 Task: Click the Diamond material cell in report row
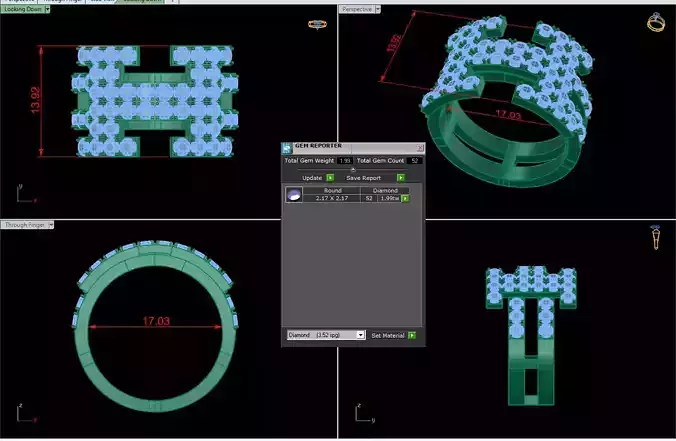point(385,190)
